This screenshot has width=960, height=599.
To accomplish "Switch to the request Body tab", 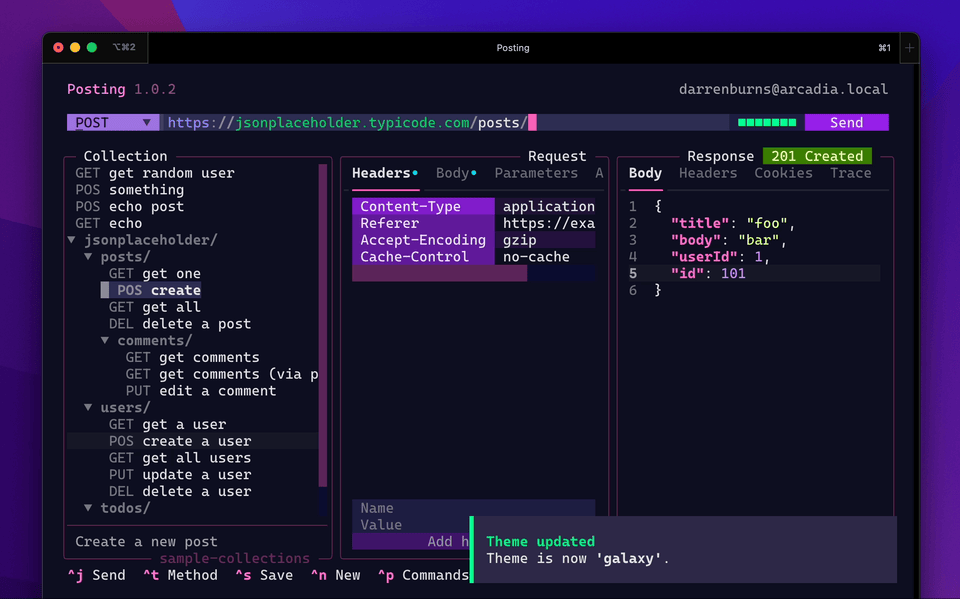I will tap(452, 172).
